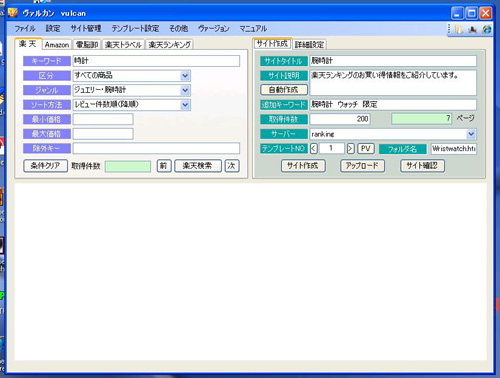The height and width of the screenshot is (378, 500).
Task: Decrease template number with left arrow
Action: [x=314, y=148]
